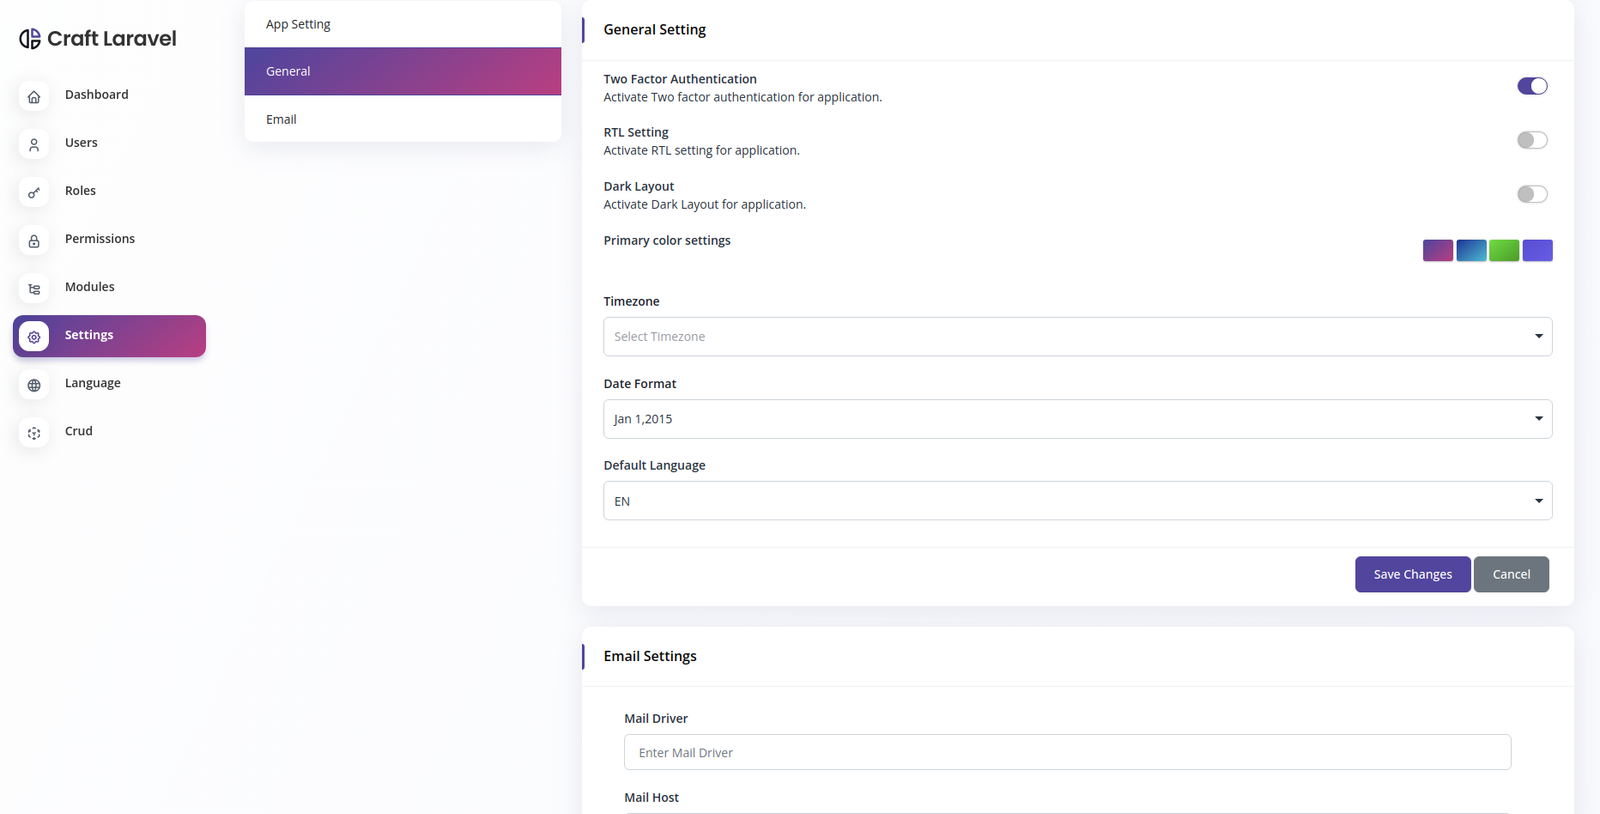Open the Select Timezone dropdown

(1077, 337)
